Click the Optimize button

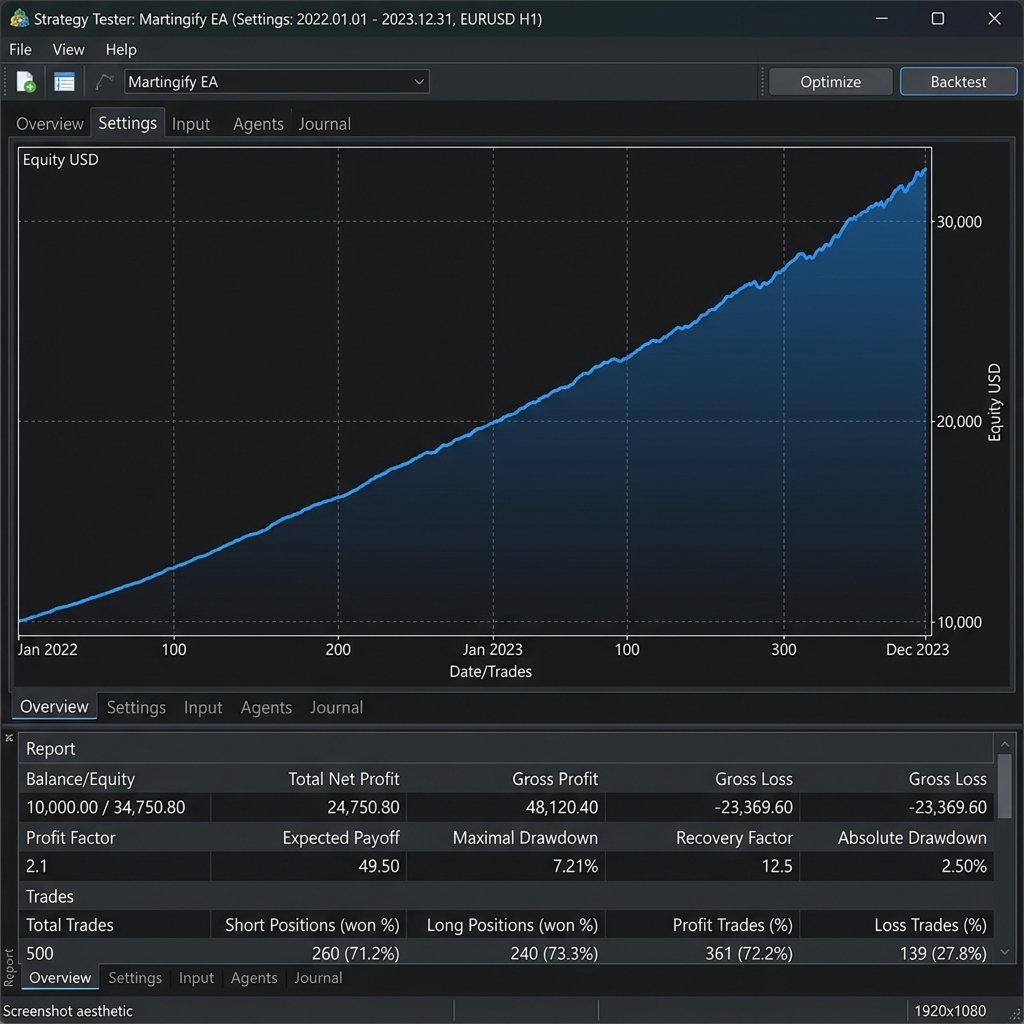830,82
